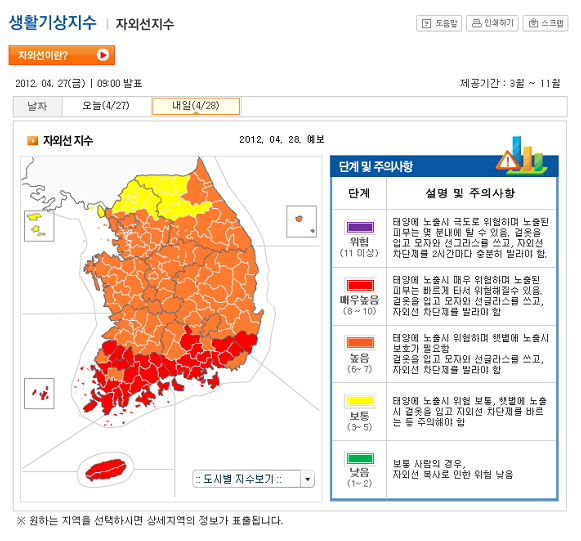The width and height of the screenshot is (581, 541).
Task: Select the 내일(4/28) tab
Action: click(196, 106)
